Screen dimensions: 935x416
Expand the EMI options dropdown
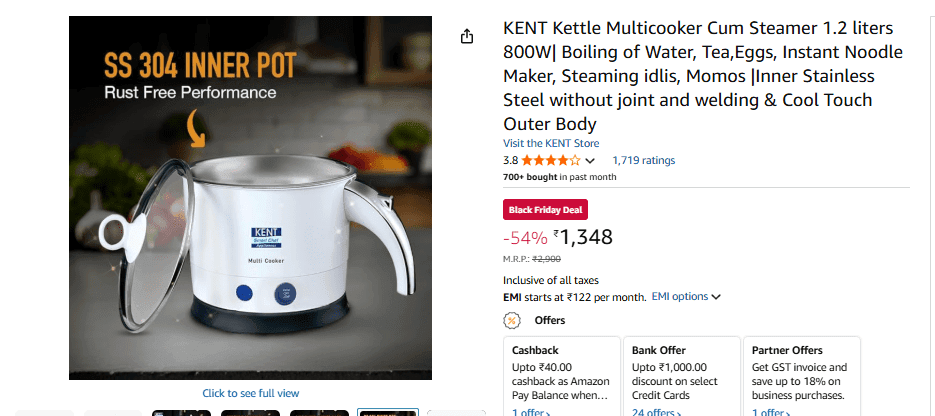[686, 297]
